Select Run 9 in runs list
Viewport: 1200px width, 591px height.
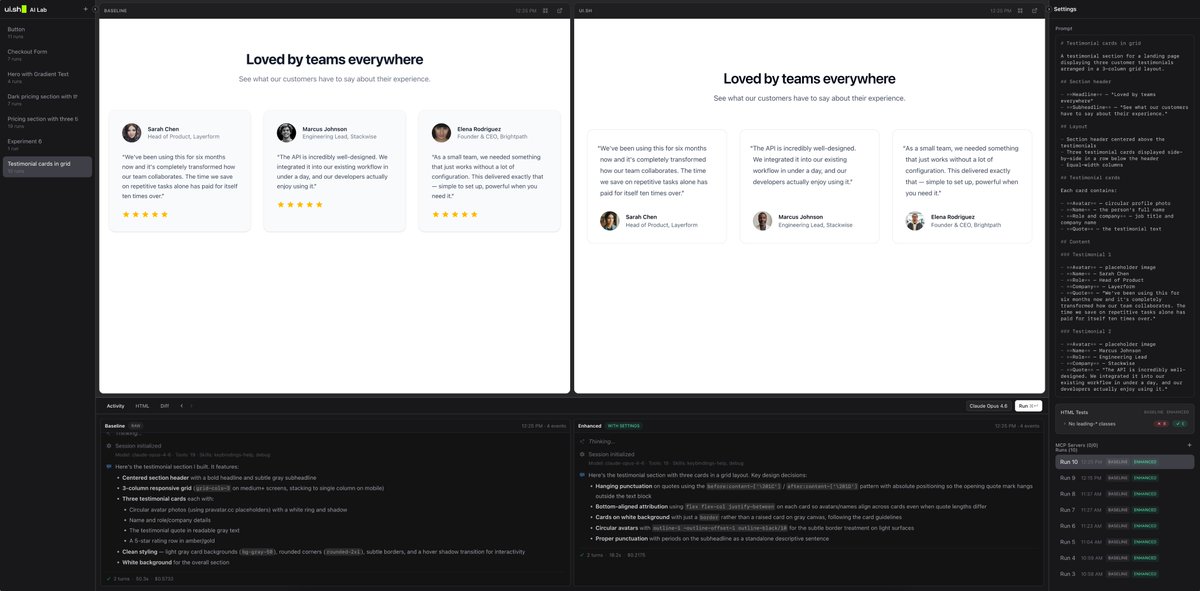click(x=1124, y=478)
